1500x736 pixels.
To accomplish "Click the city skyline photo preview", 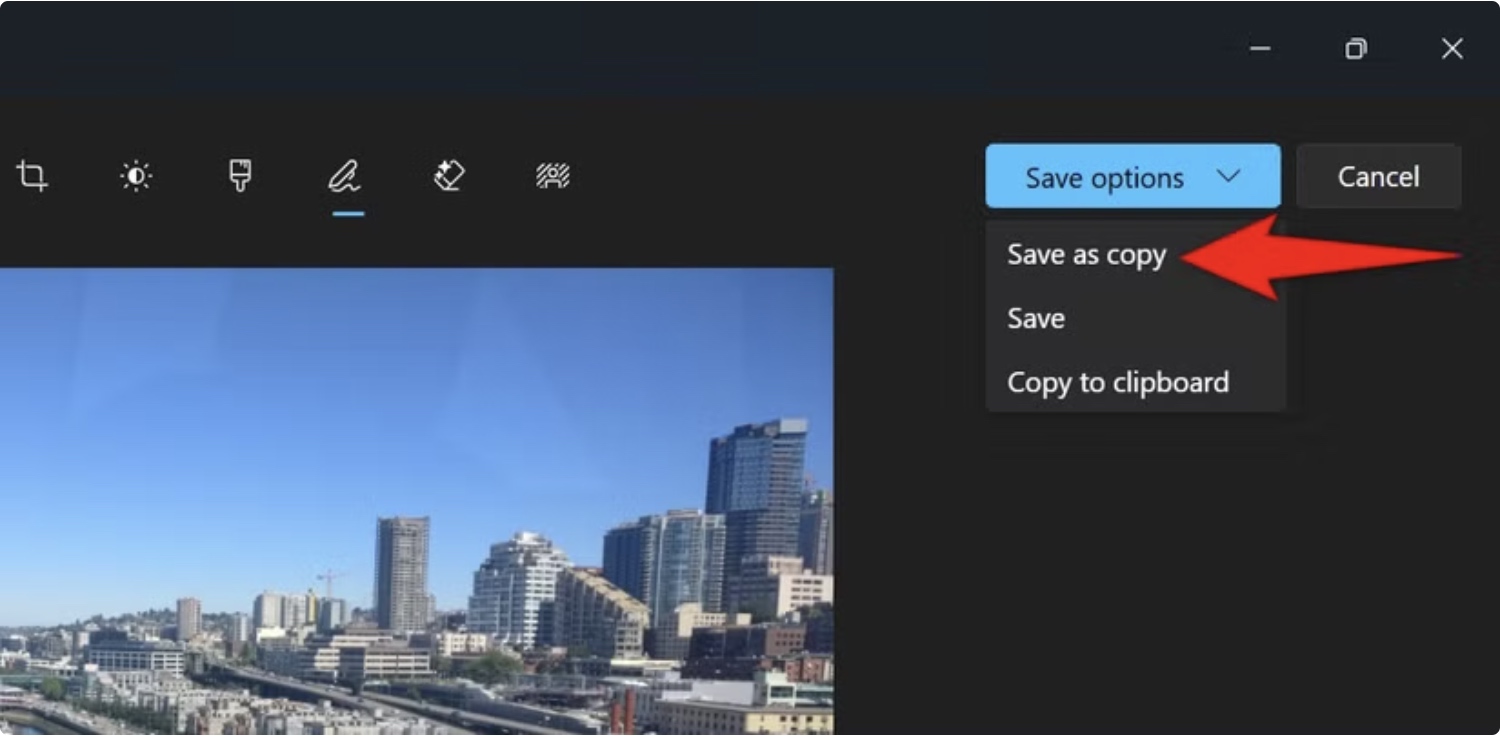I will pos(417,501).
